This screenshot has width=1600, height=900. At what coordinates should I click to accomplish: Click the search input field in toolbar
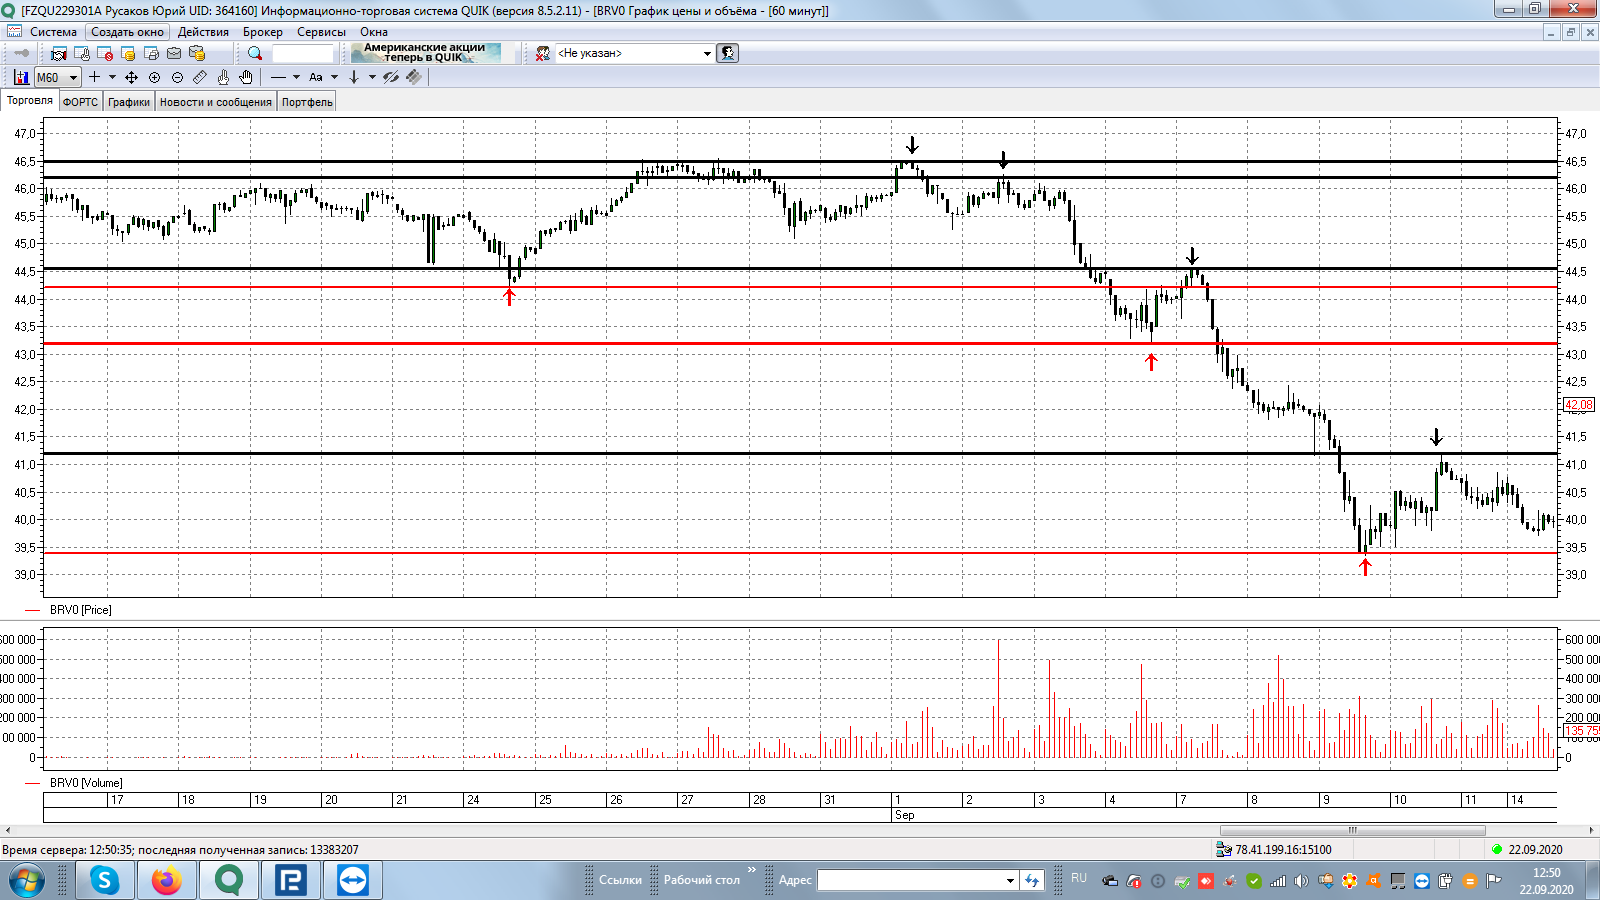(302, 53)
